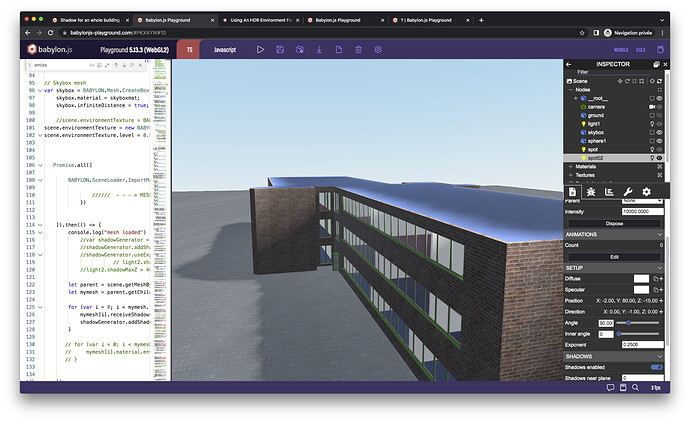
Task: Click the WebGL2 engine label
Action: tap(621, 50)
